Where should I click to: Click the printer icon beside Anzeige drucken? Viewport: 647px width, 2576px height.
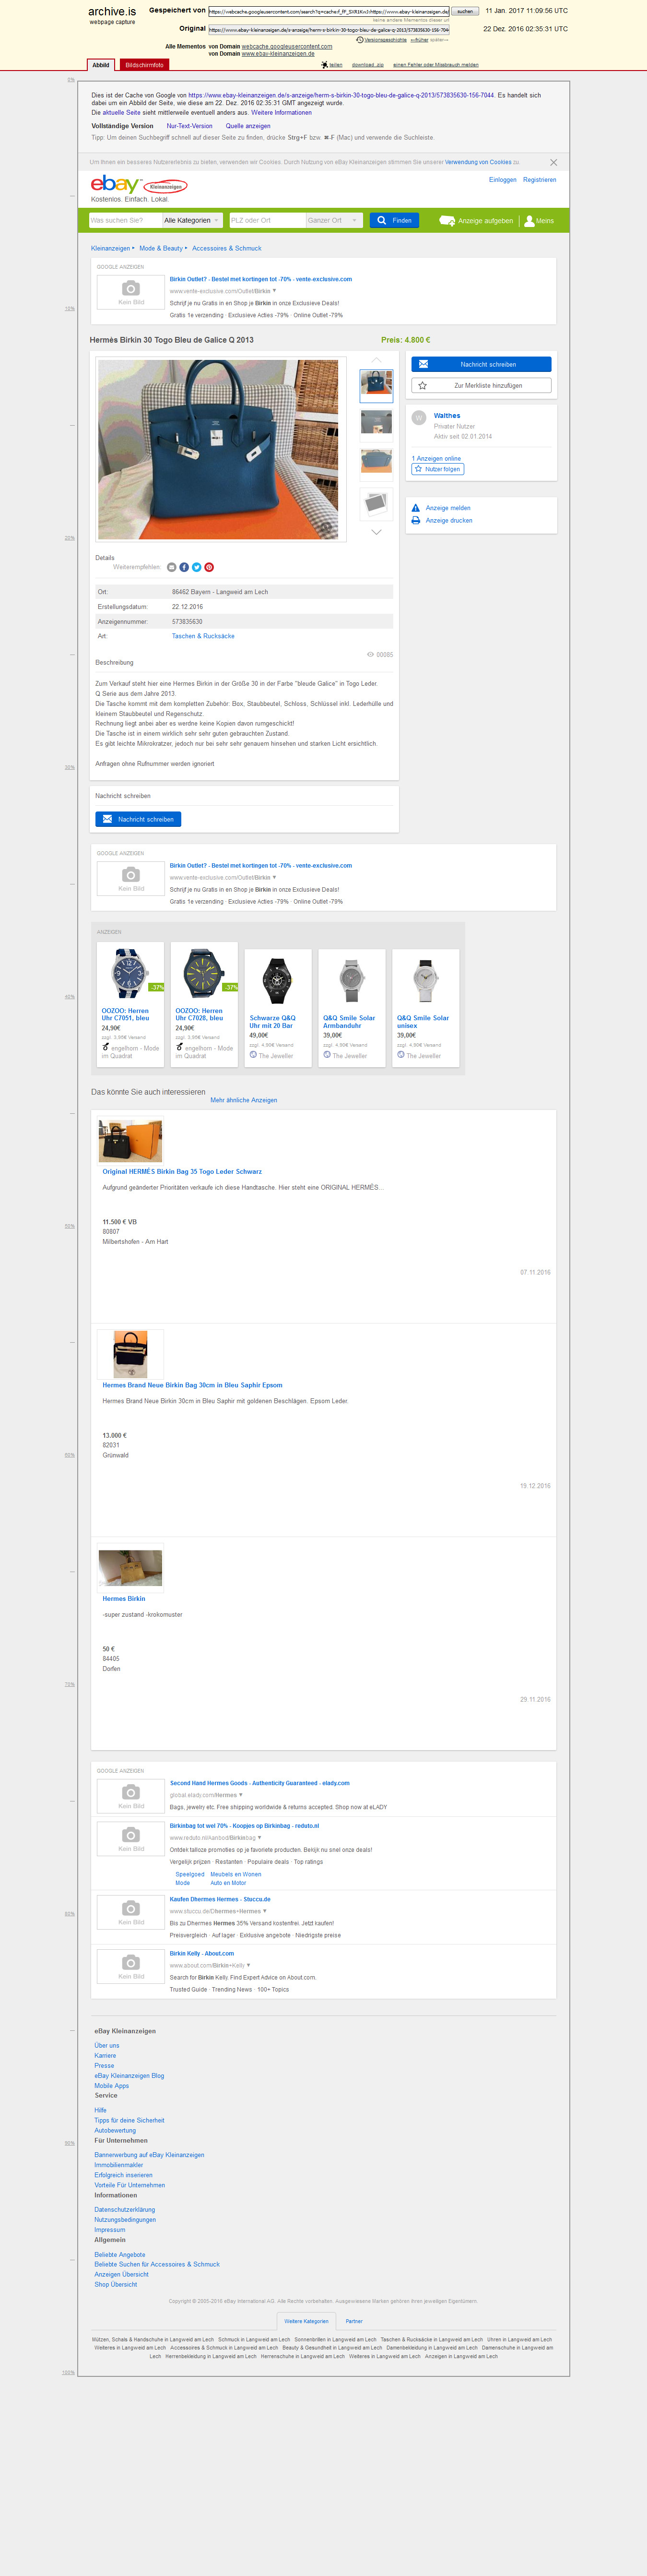pos(416,521)
